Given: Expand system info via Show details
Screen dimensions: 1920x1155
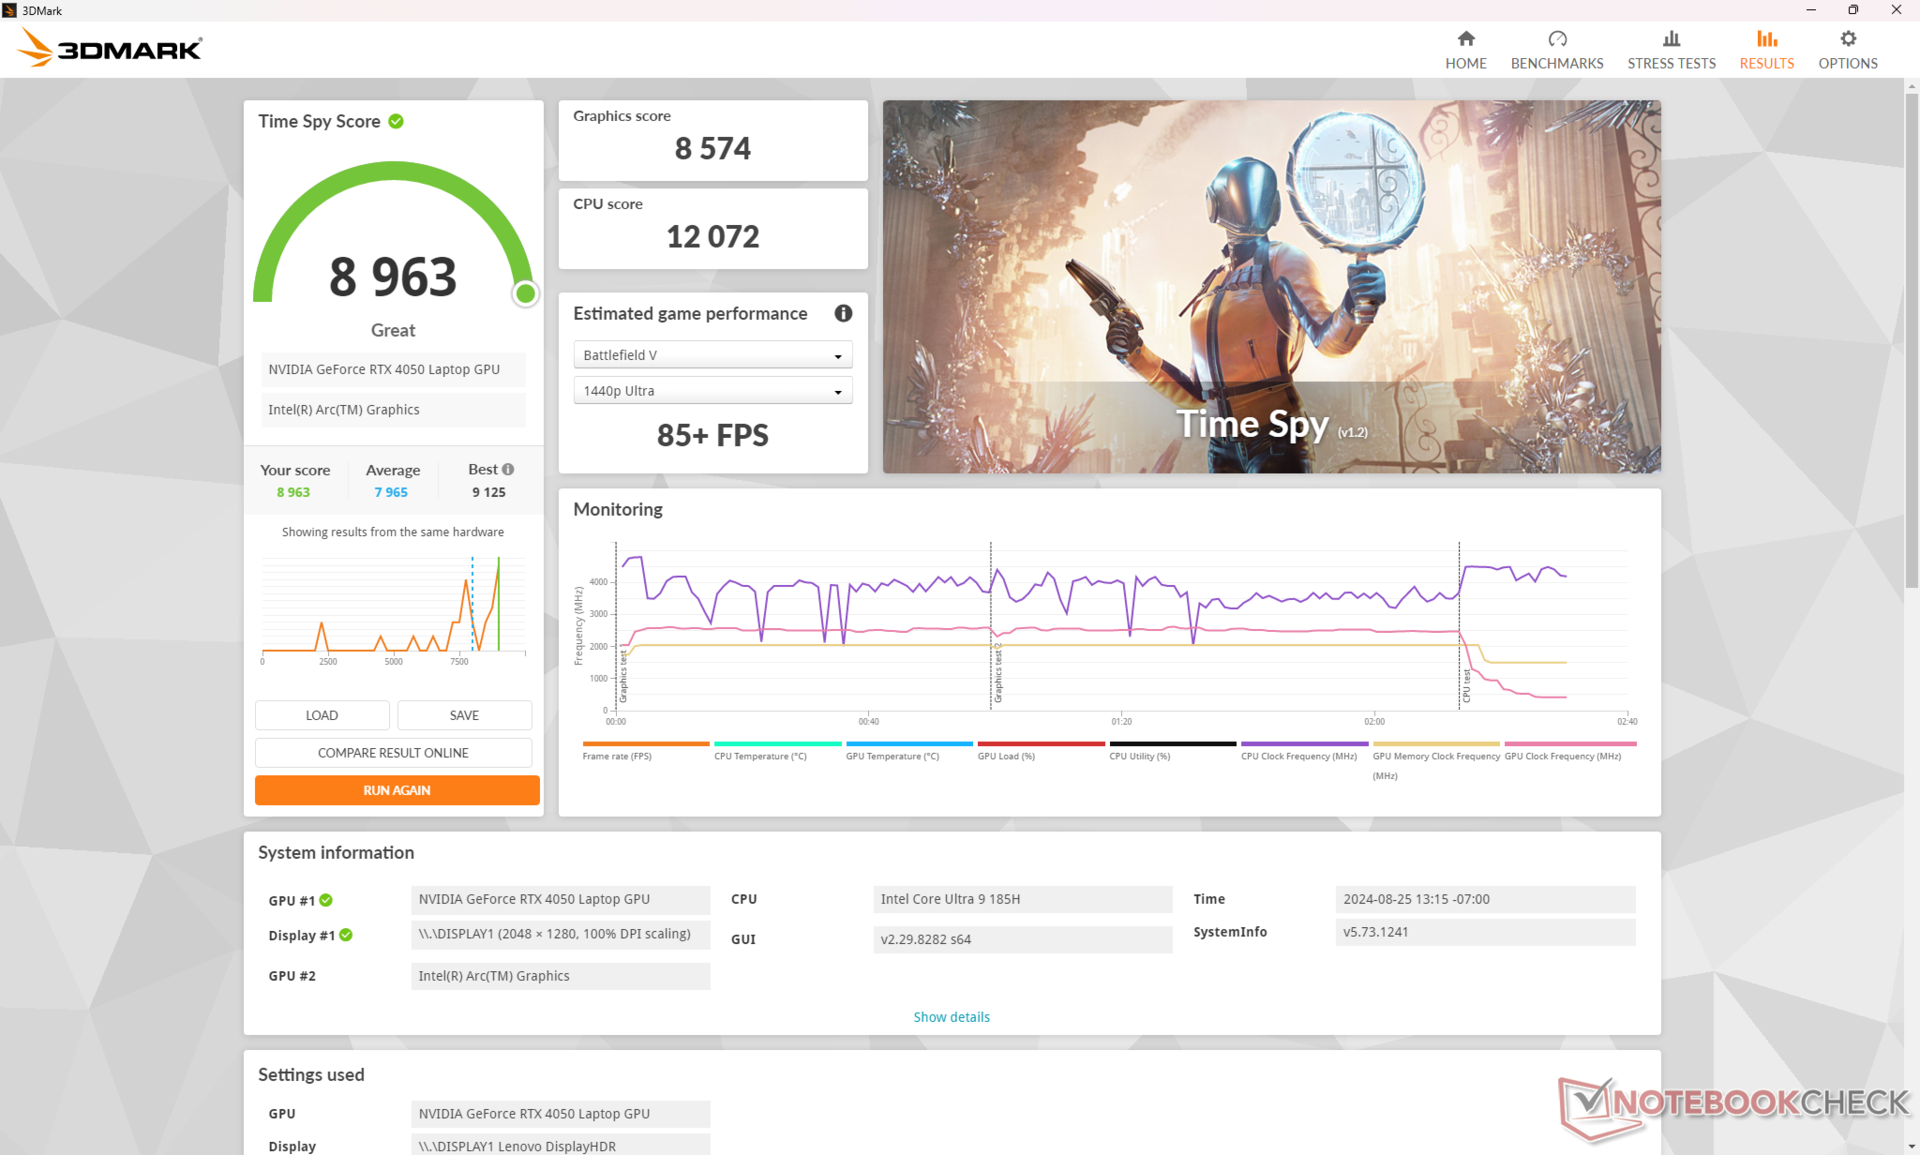Looking at the screenshot, I should point(951,1017).
